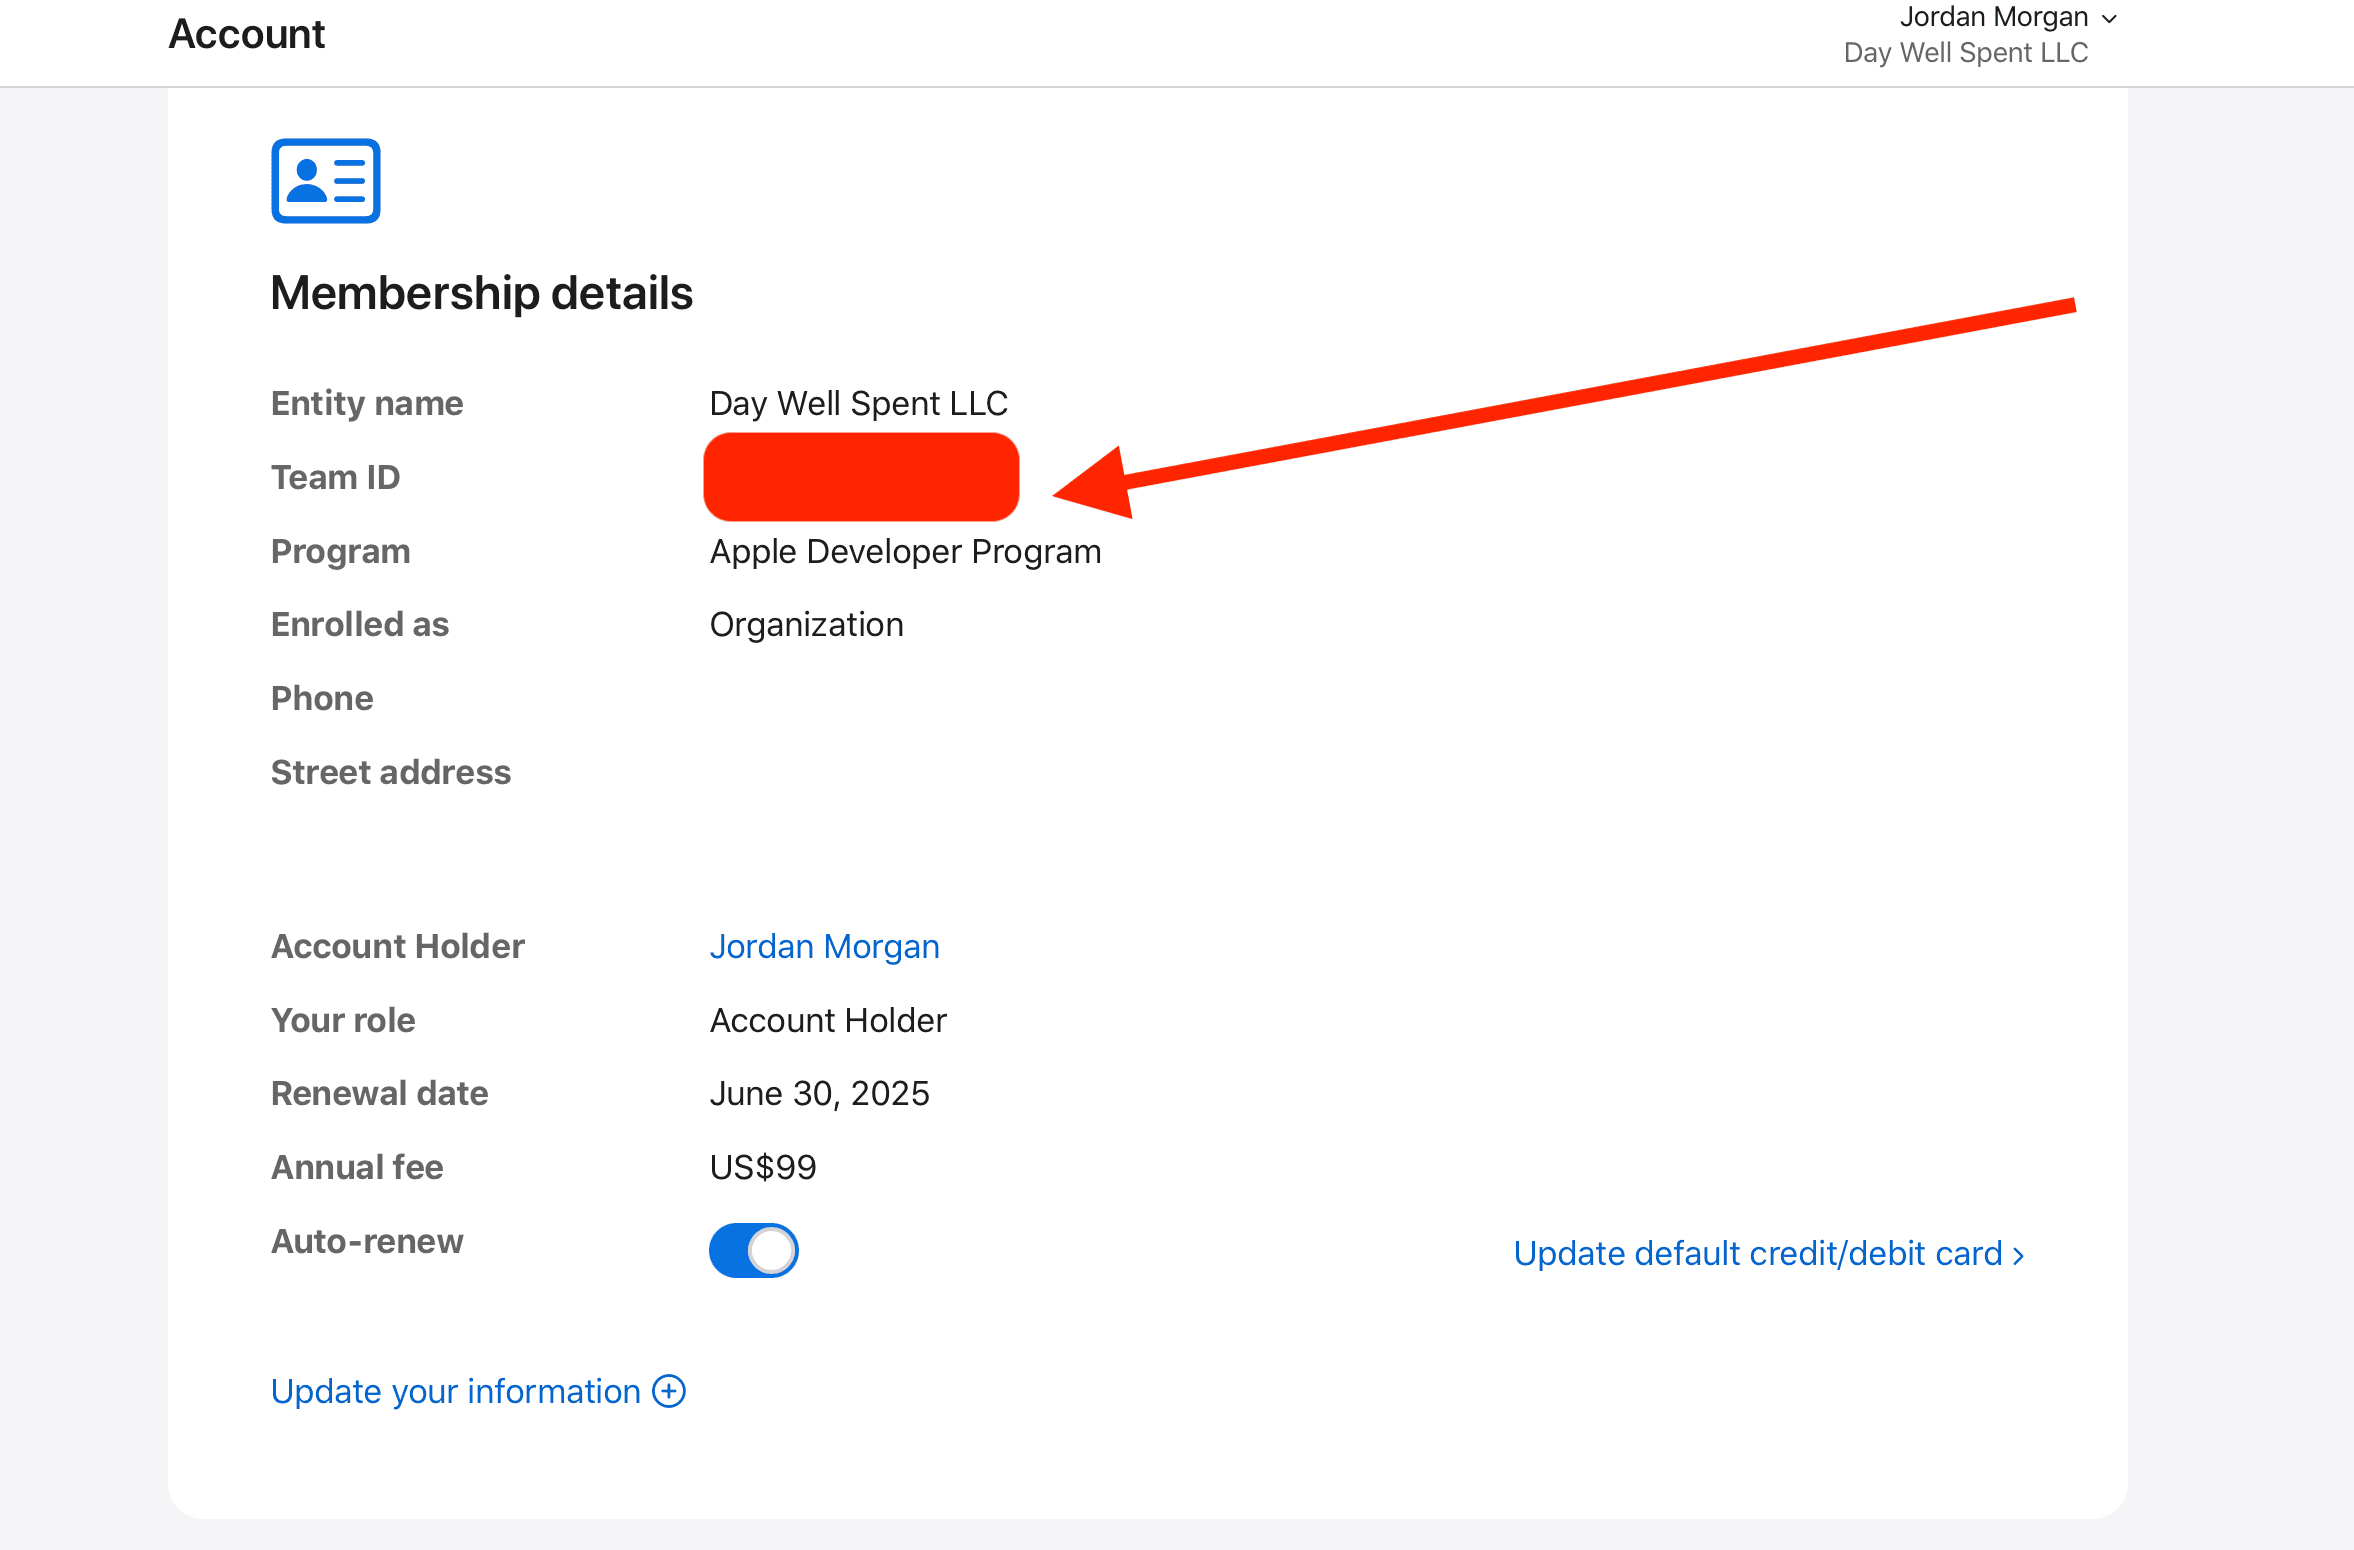Click the red redacted Team ID box
This screenshot has width=2354, height=1550.
(861, 477)
